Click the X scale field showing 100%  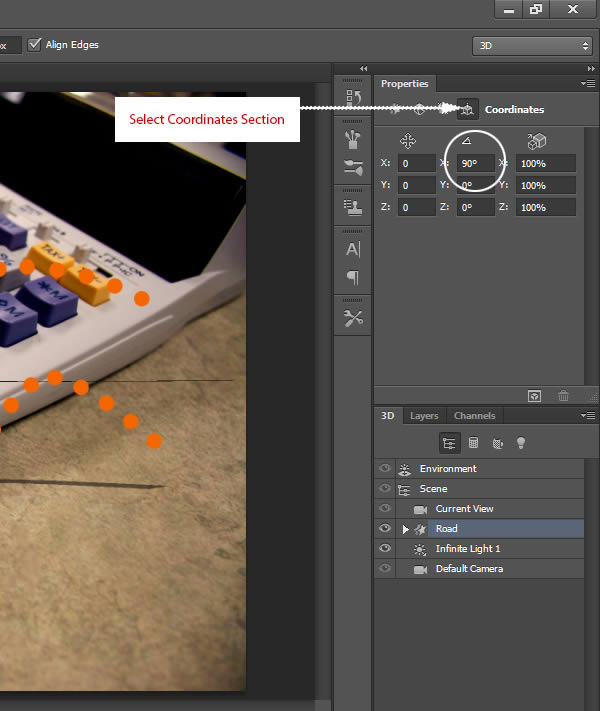tap(546, 163)
